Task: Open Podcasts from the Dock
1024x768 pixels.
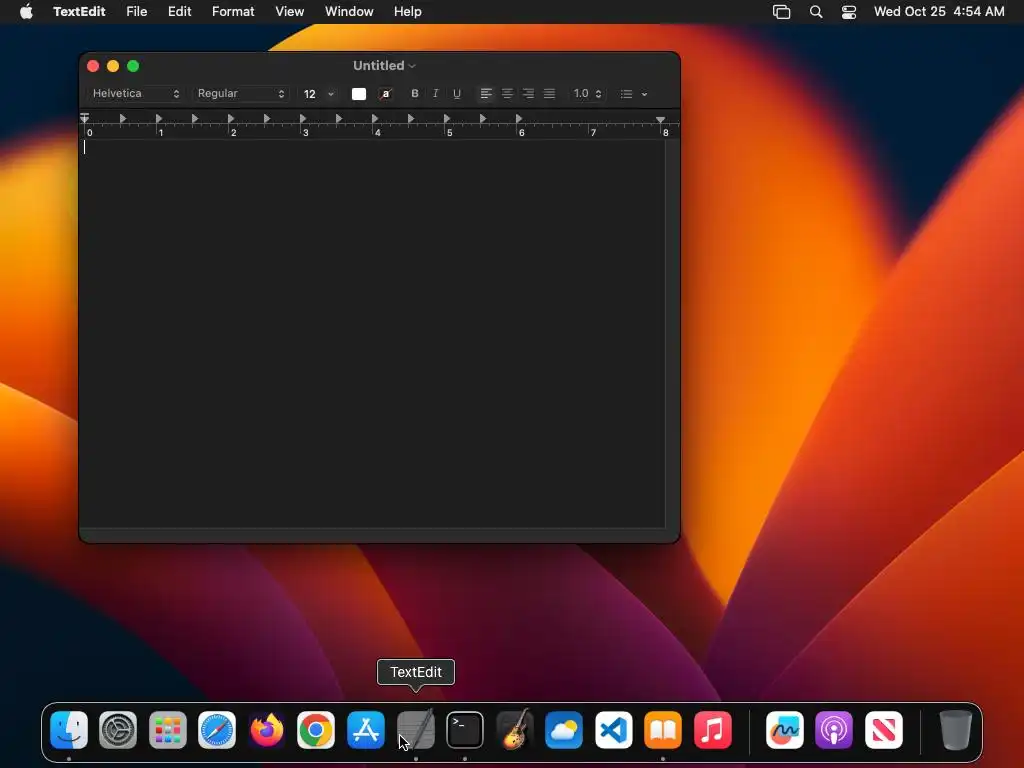Action: [834, 730]
